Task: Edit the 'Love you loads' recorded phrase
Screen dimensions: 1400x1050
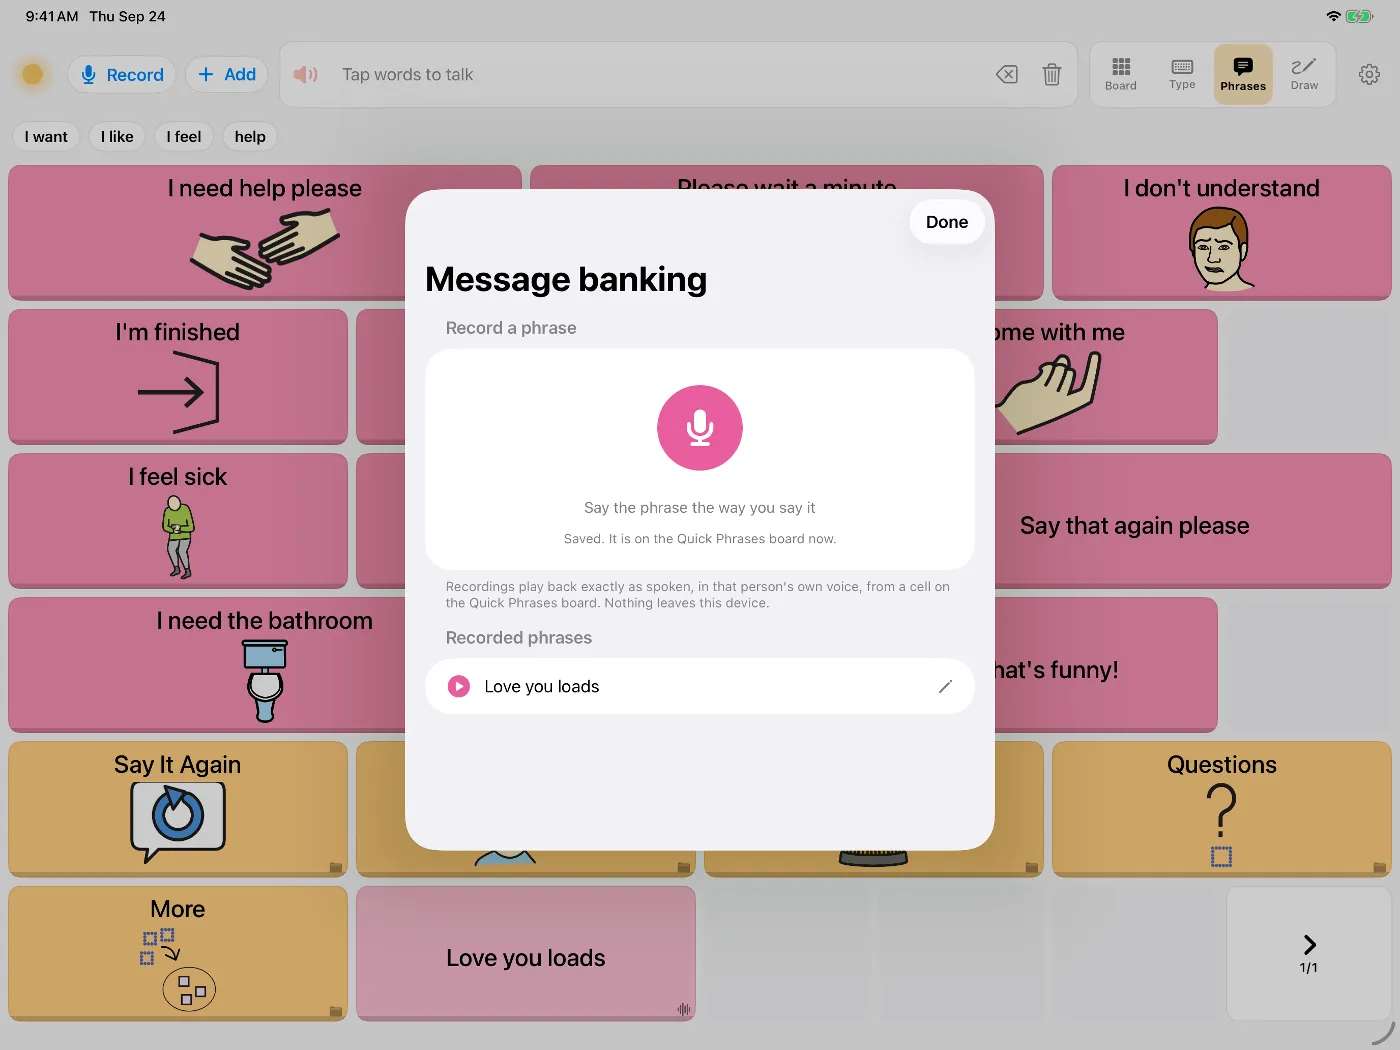Action: coord(945,686)
